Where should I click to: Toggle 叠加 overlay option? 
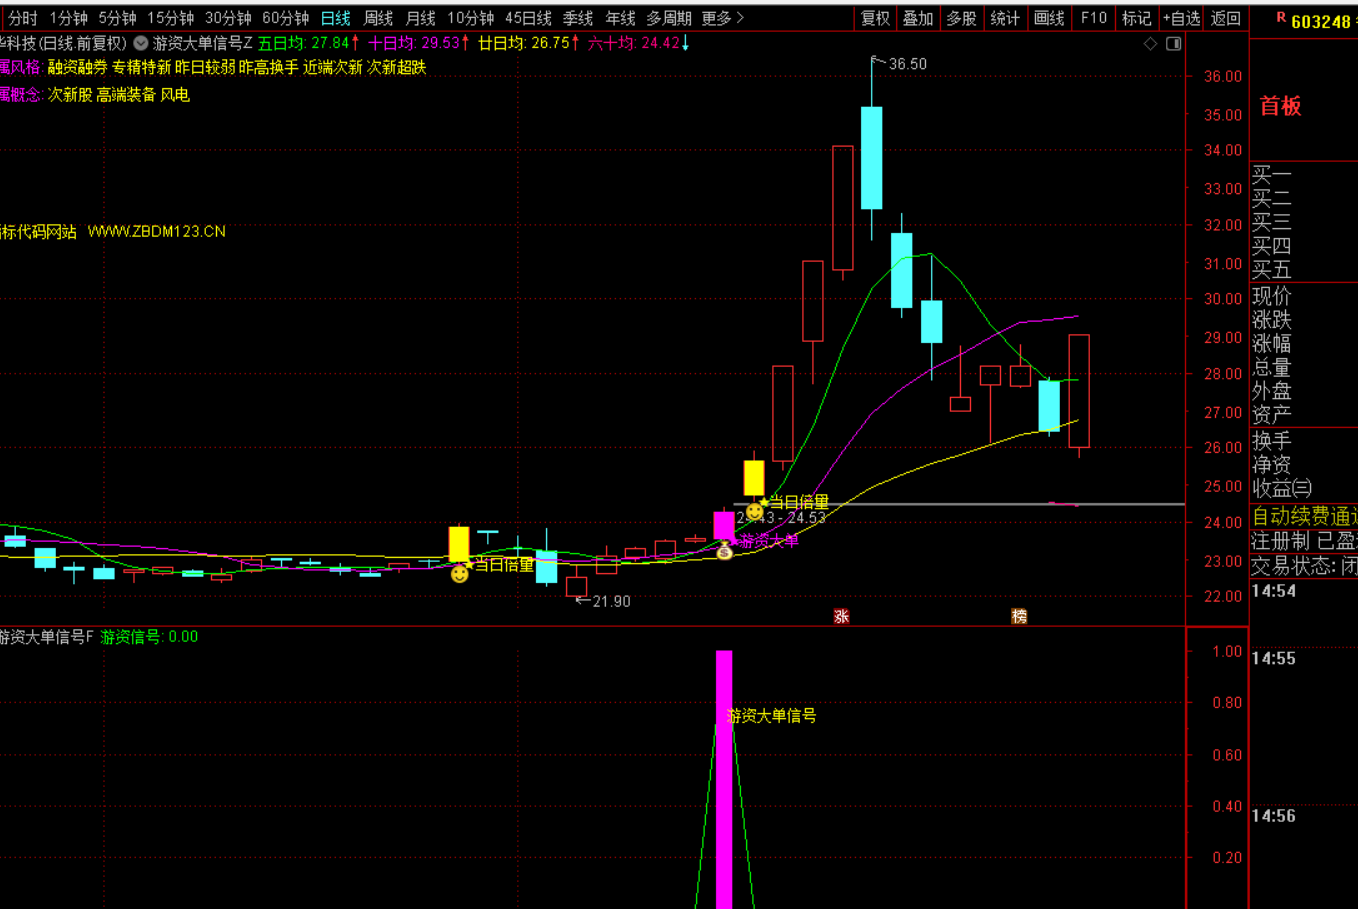[x=917, y=18]
